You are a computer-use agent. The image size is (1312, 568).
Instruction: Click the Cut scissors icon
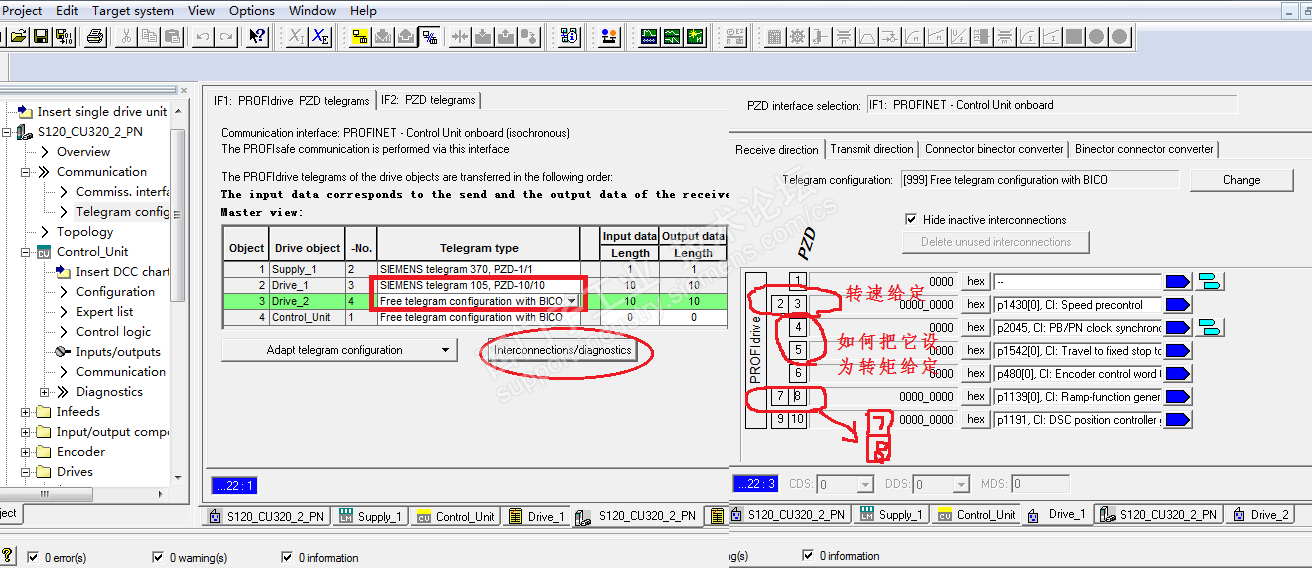(x=126, y=37)
